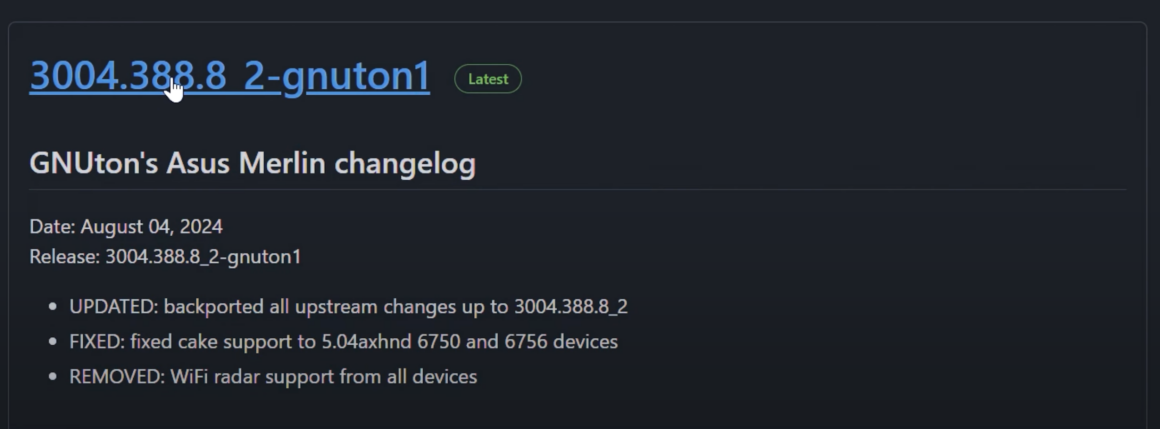Click the bullet dot before REMOVED

(53, 376)
